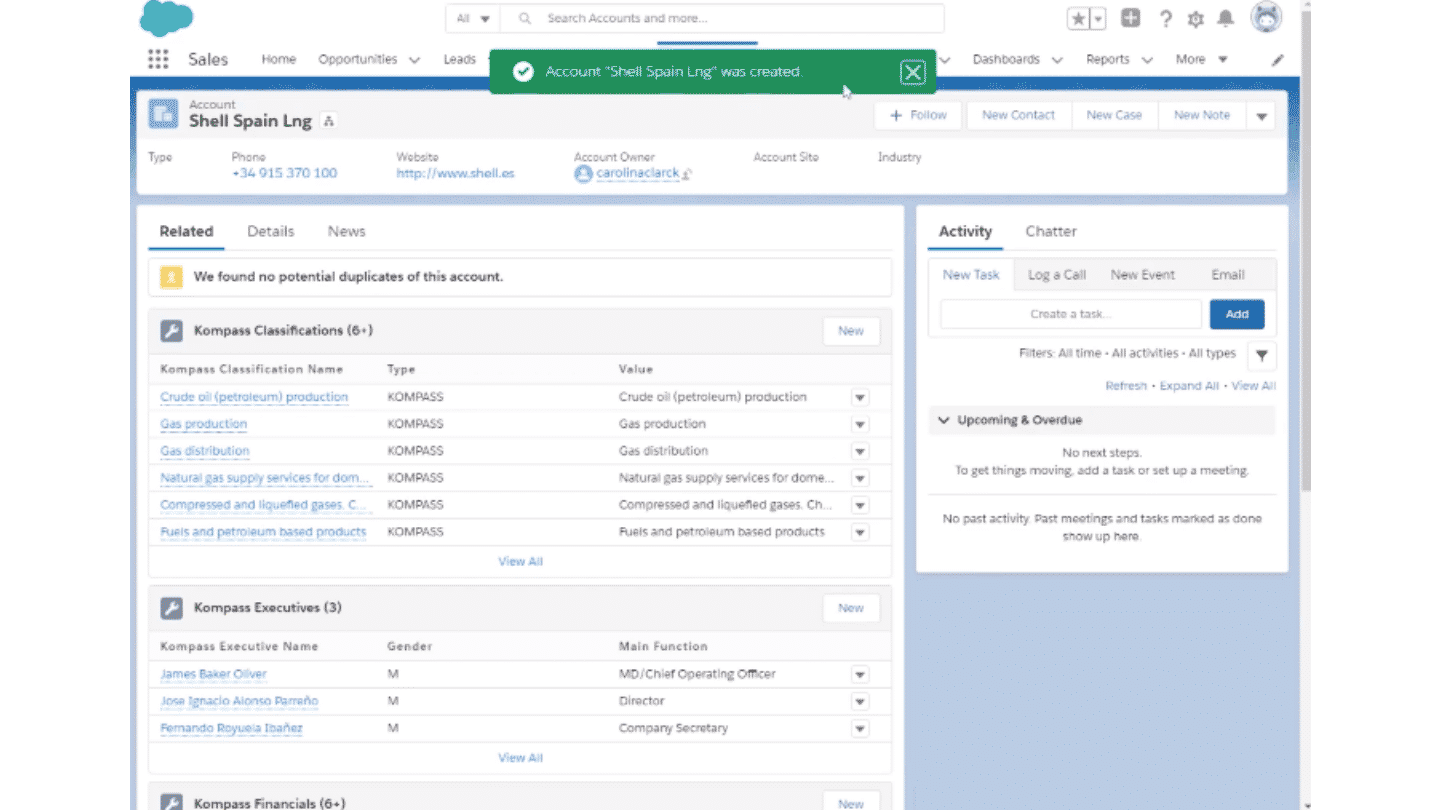This screenshot has height=810, width=1440.
Task: Click the Expand All activities link
Action: coord(1189,386)
